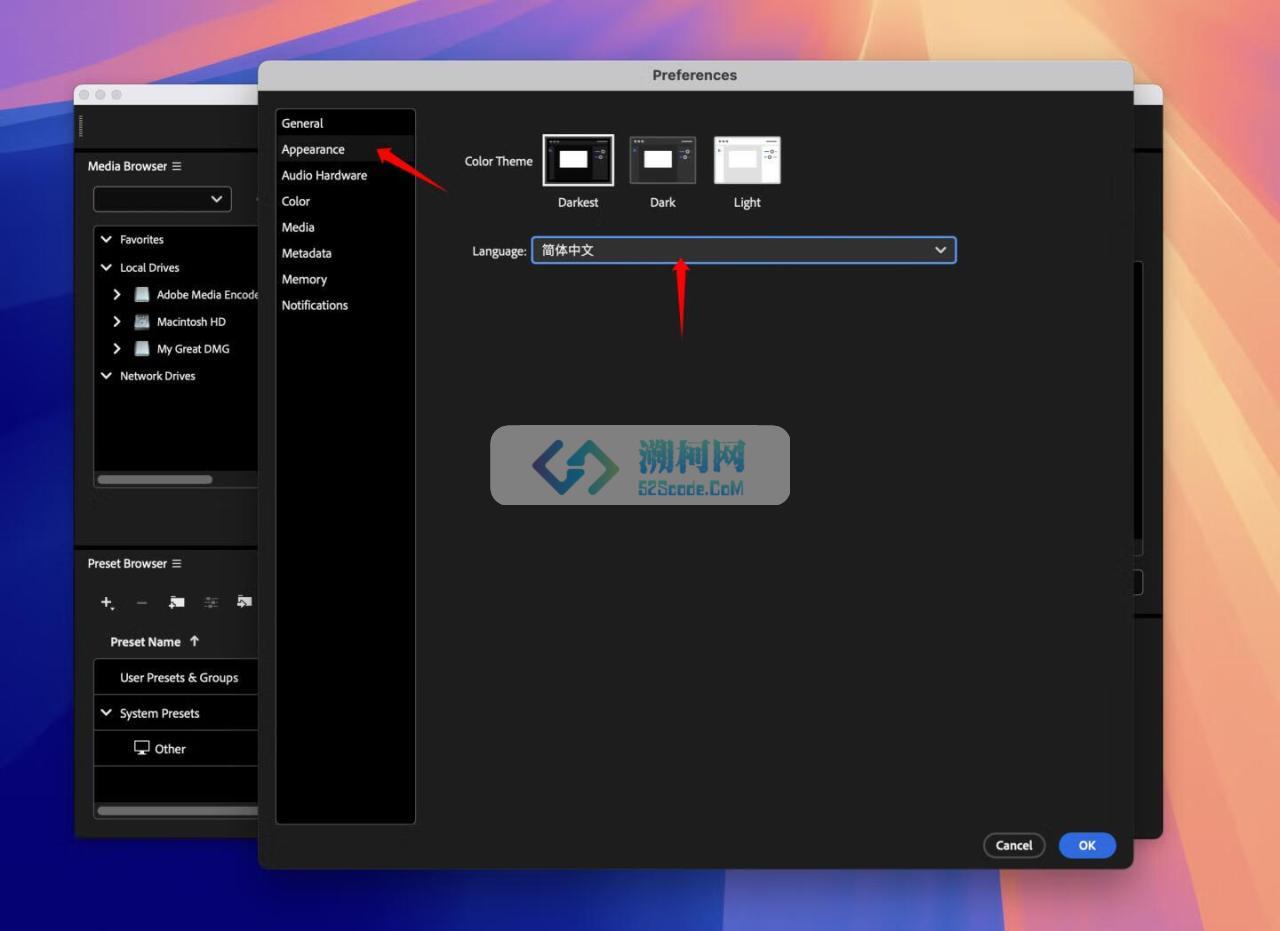The width and height of the screenshot is (1280, 931).
Task: Click the Import Presets folder-arrow icon
Action: tap(244, 601)
